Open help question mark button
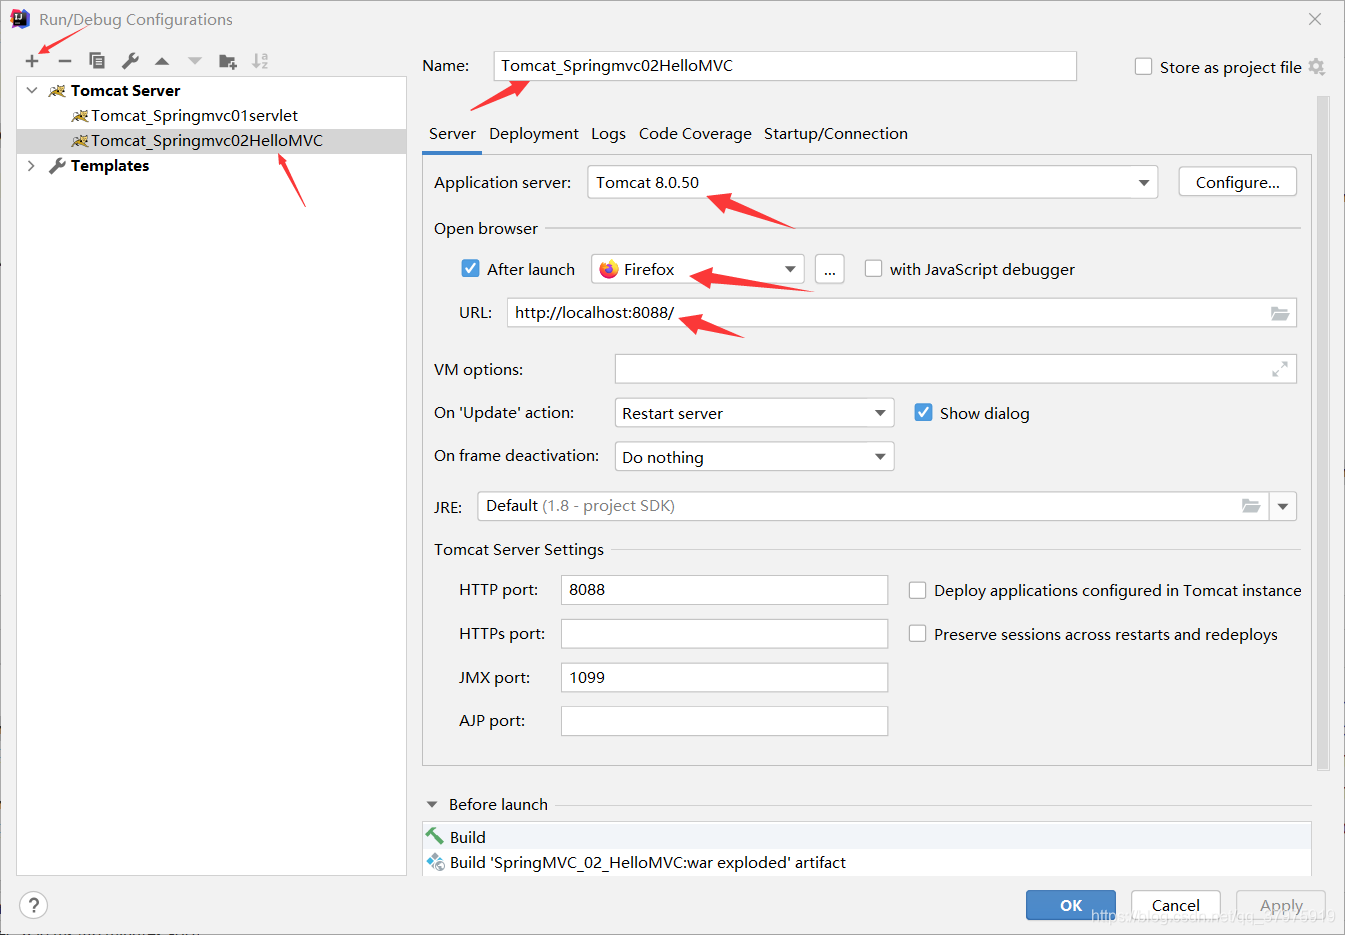 [x=34, y=905]
